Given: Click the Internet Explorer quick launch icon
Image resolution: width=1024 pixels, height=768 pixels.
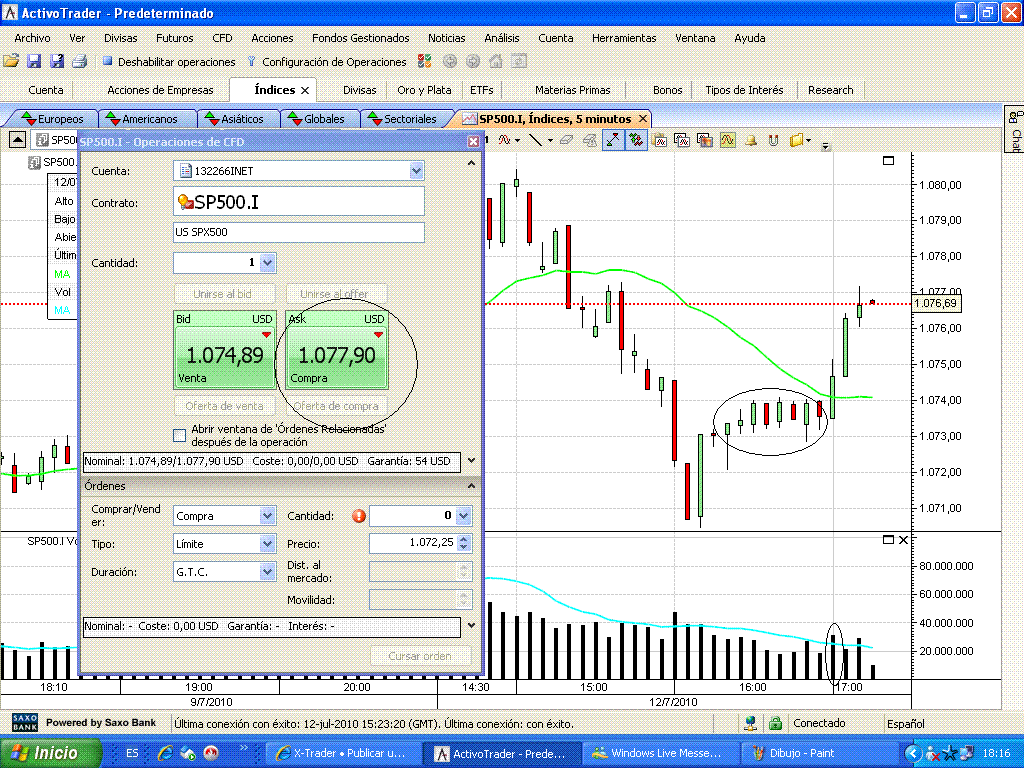Looking at the screenshot, I should [x=165, y=754].
